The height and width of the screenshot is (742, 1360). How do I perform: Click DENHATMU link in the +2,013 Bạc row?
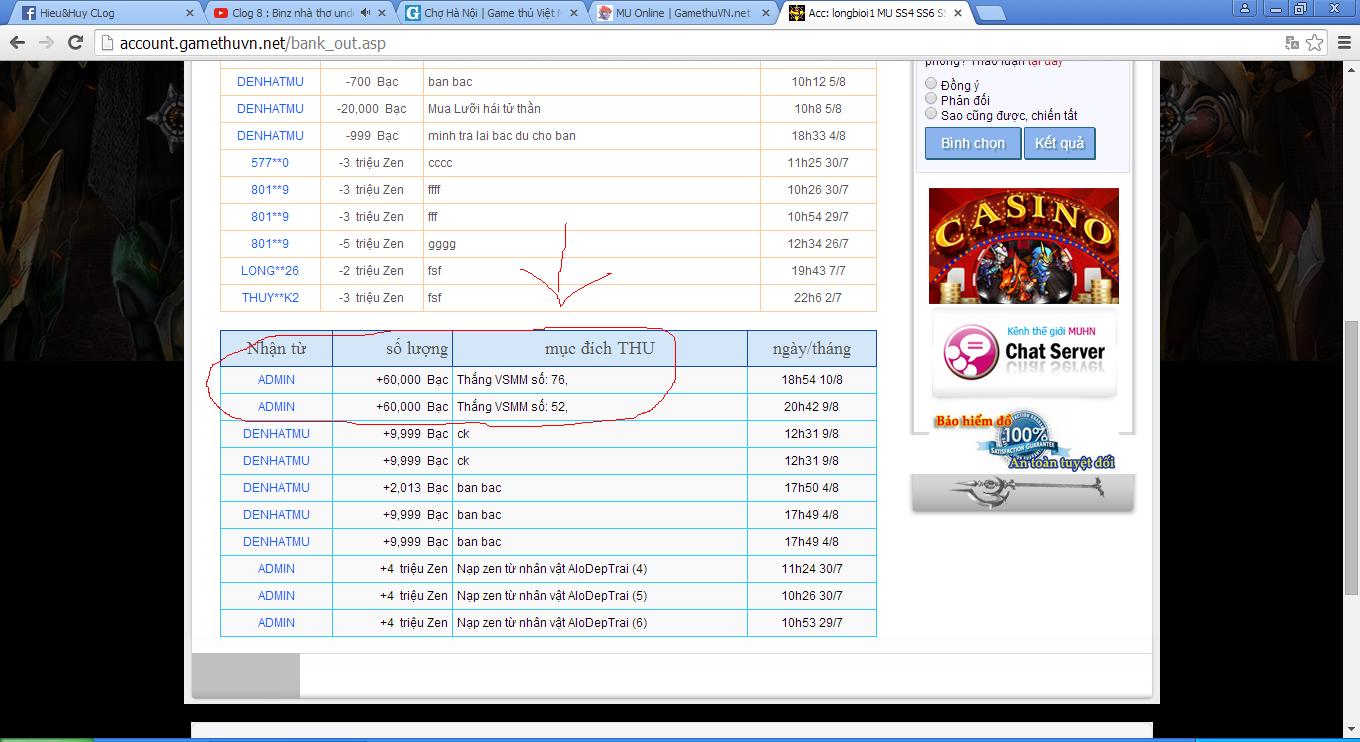[276, 487]
